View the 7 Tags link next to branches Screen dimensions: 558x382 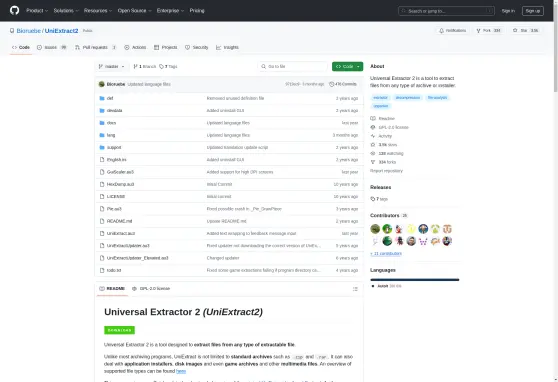click(x=168, y=67)
